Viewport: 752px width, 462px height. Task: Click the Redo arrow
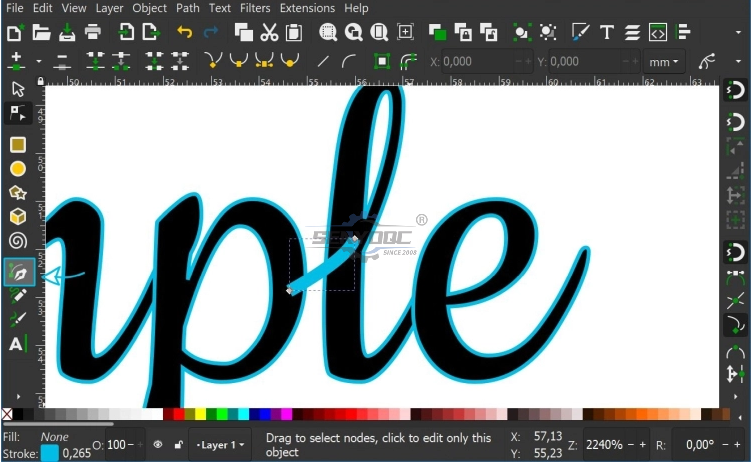[x=211, y=32]
